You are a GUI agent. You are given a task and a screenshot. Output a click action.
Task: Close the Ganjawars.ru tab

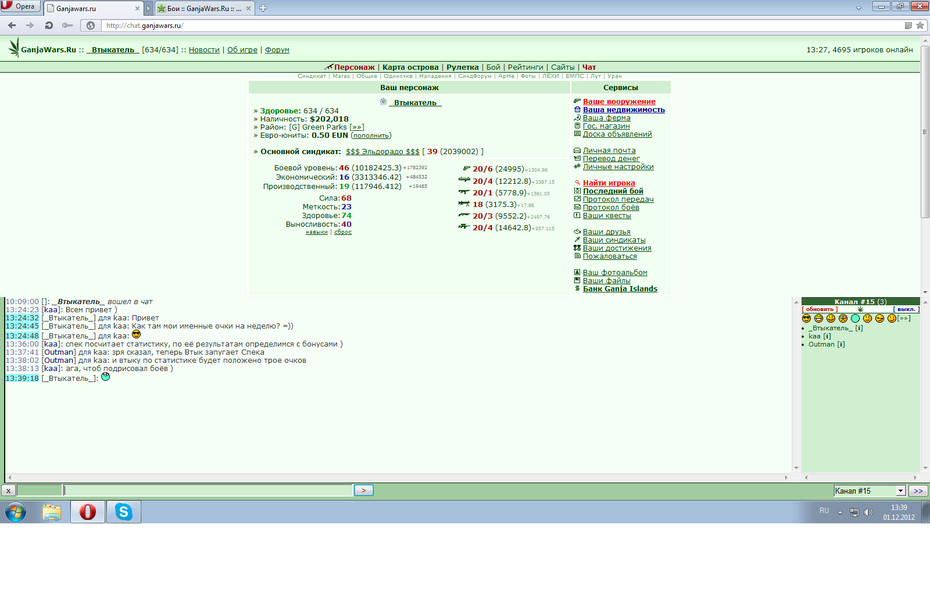point(138,8)
